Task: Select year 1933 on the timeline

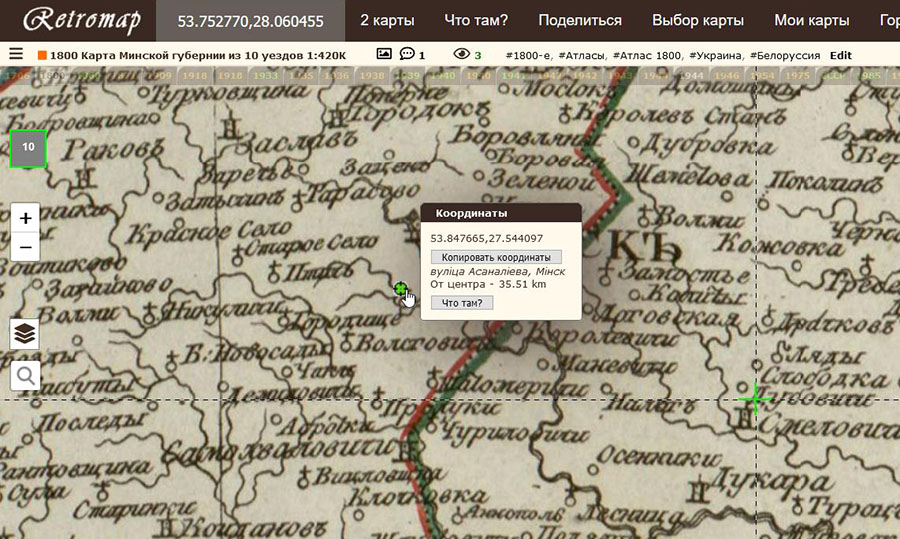Action: (266, 75)
